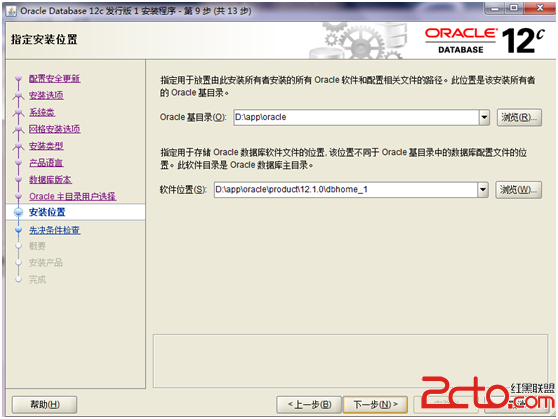Open the Oracle base directory dropdown arrow
This screenshot has height=419, width=558.
click(484, 117)
